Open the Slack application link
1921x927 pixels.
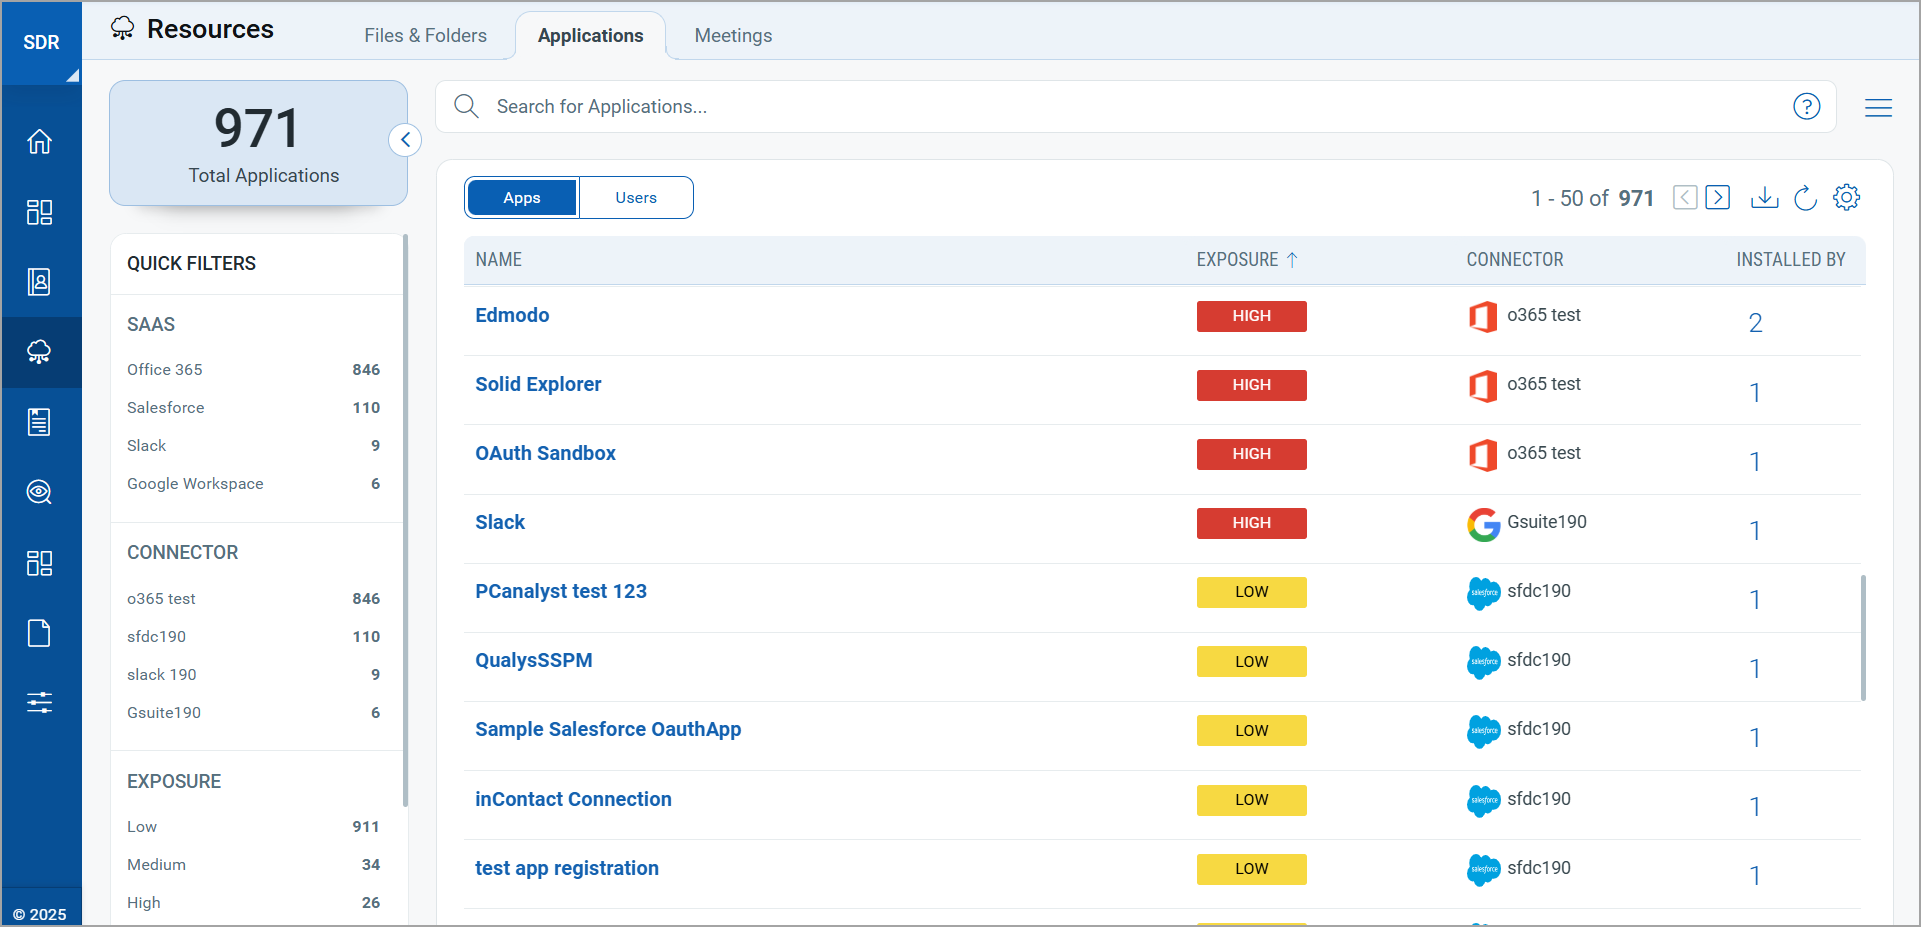pyautogui.click(x=500, y=522)
